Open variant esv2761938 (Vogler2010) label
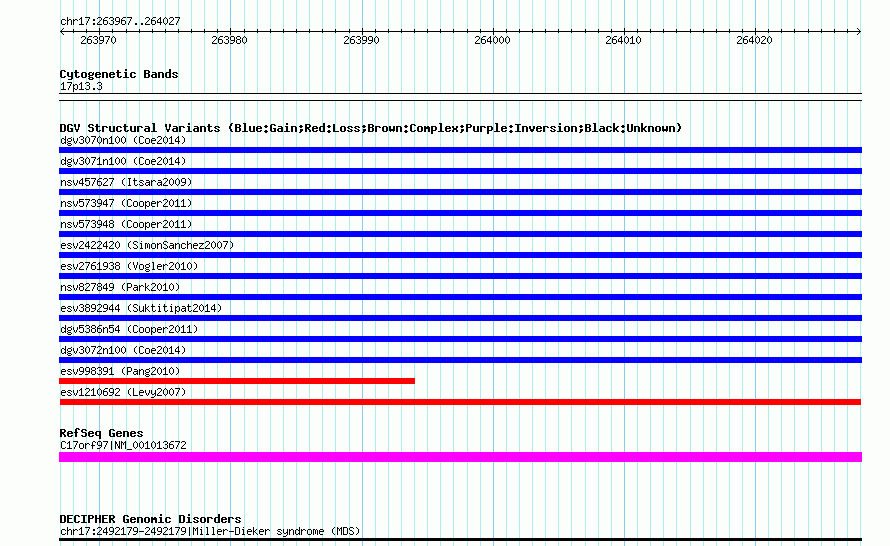This screenshot has width=890, height=546. click(129, 266)
